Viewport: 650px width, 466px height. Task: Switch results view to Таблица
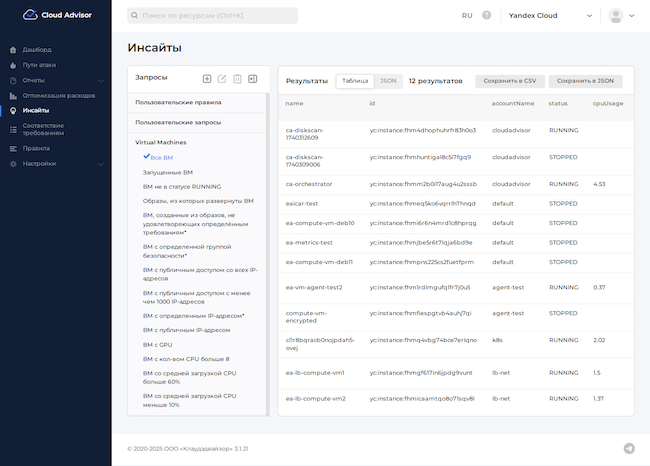click(x=355, y=80)
